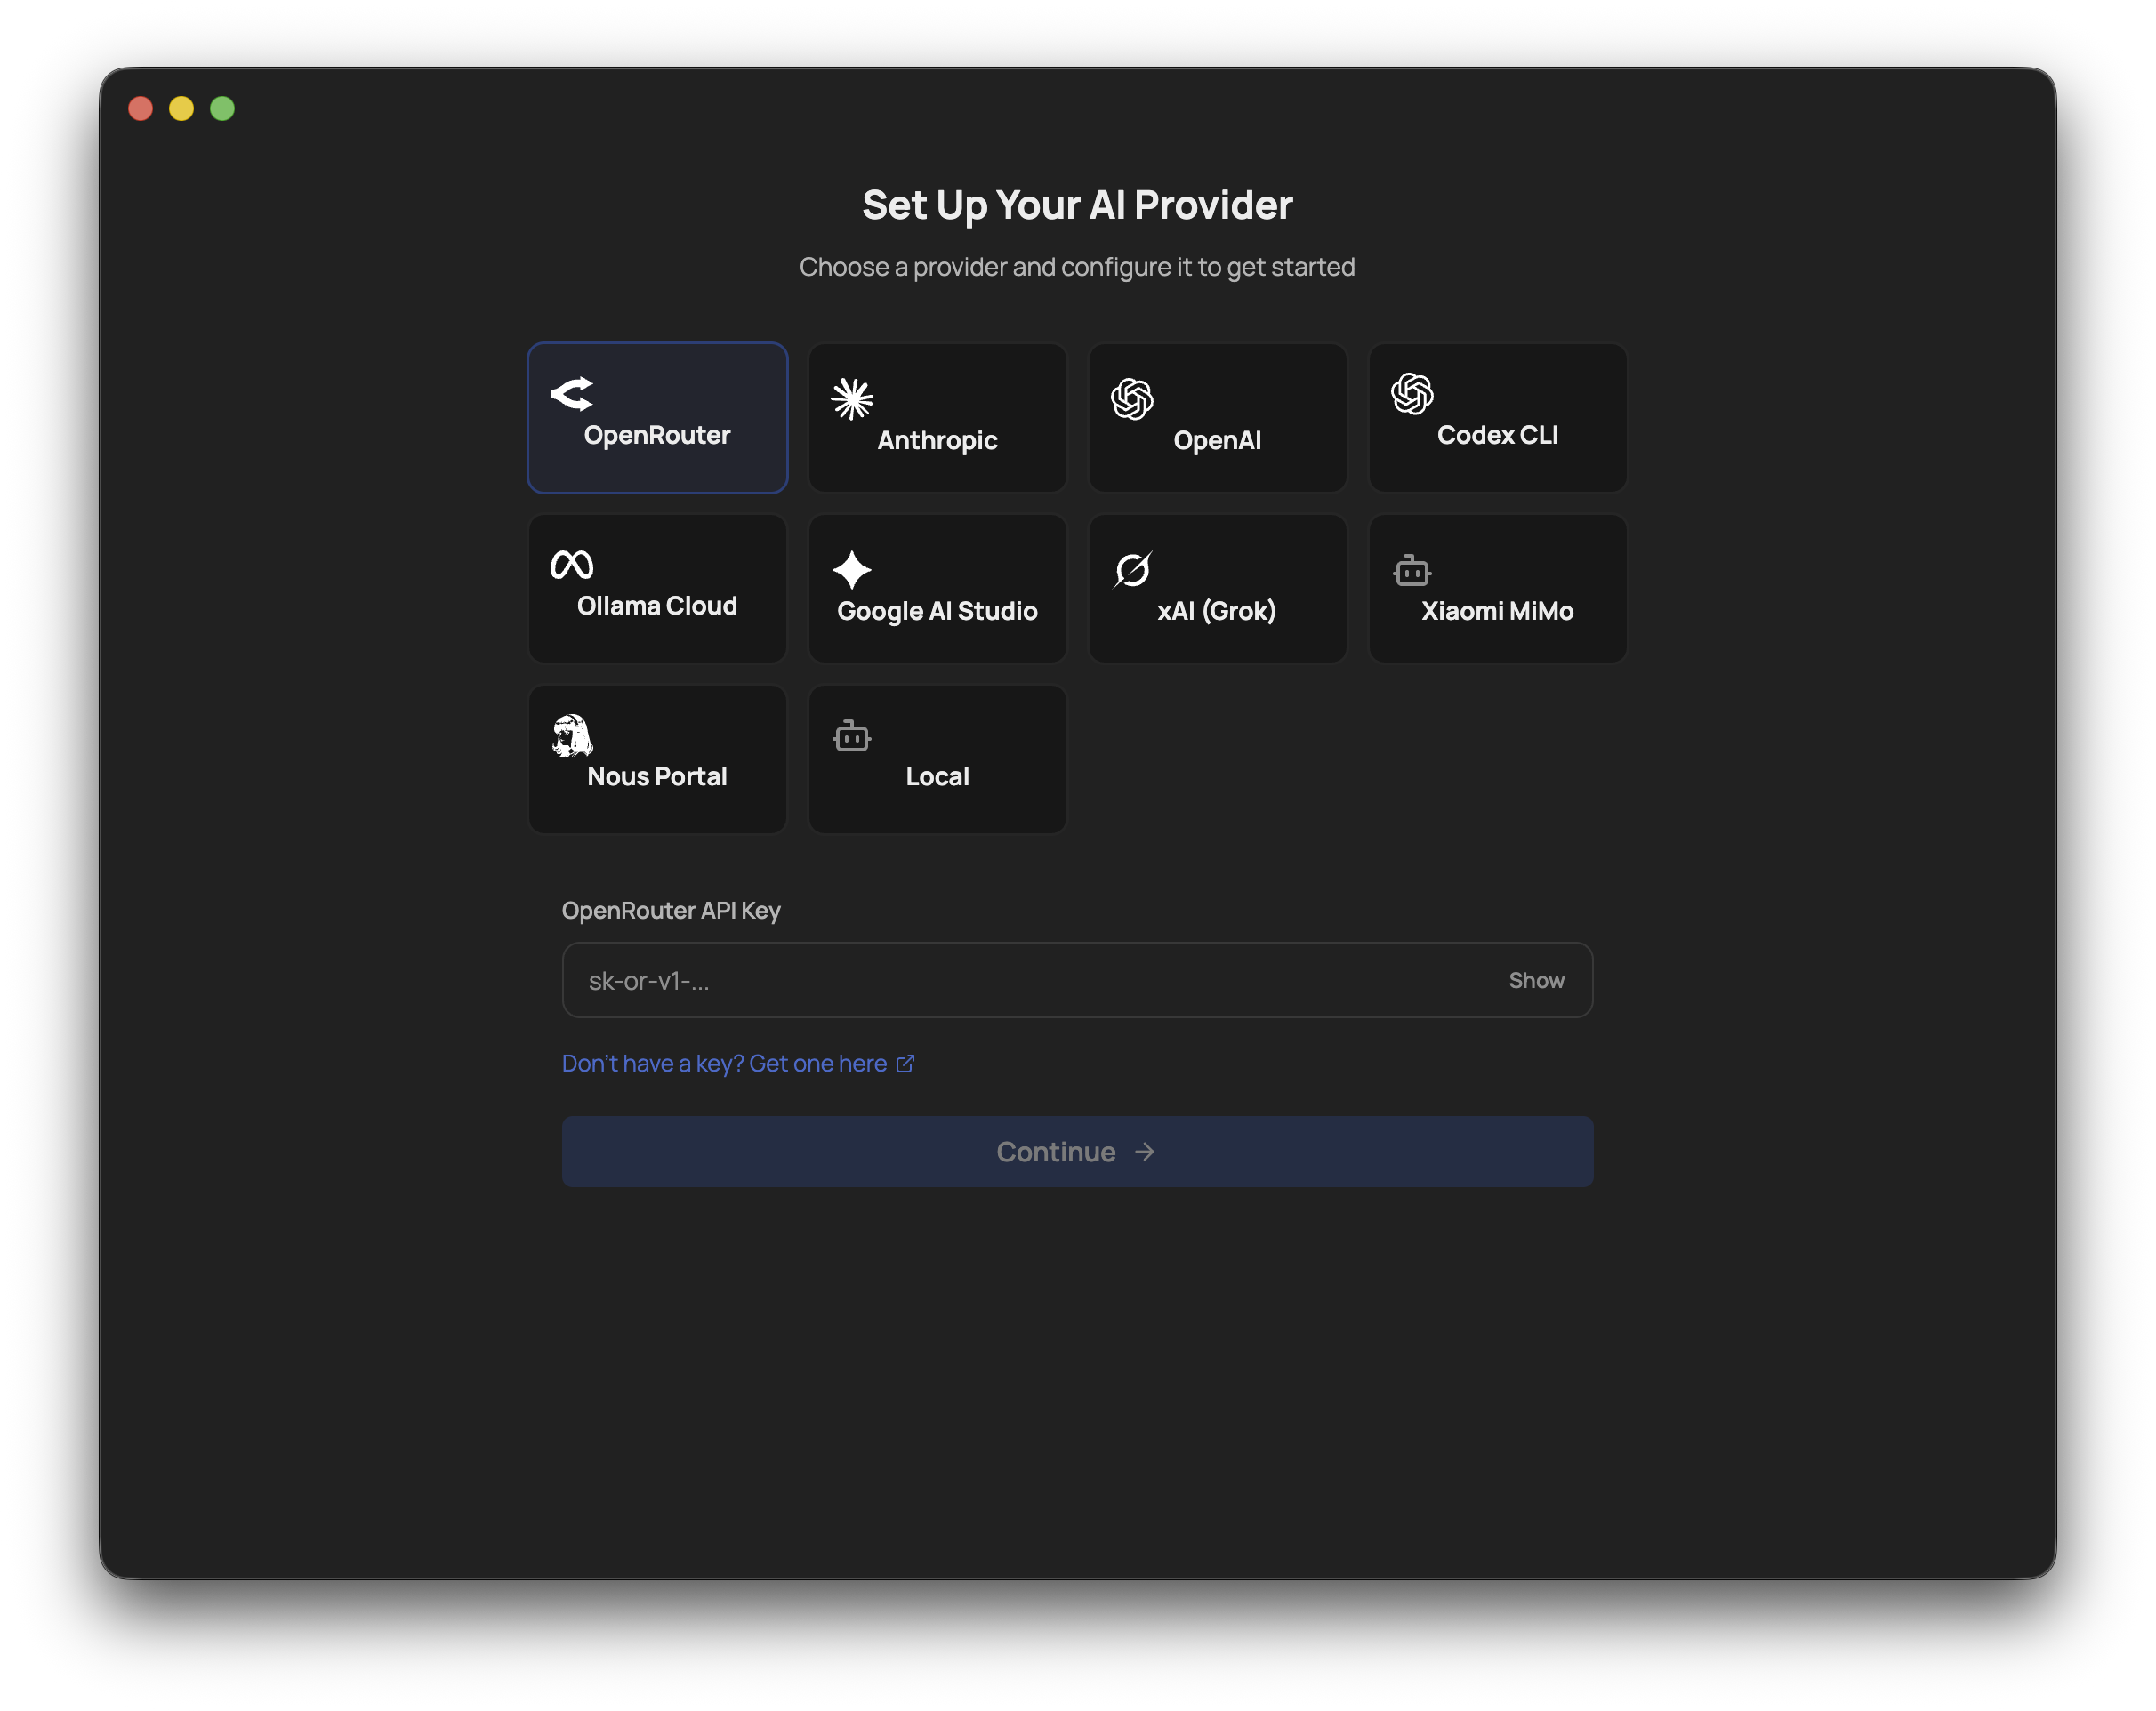Click the Local robot icon
2156x1711 pixels.
852,736
